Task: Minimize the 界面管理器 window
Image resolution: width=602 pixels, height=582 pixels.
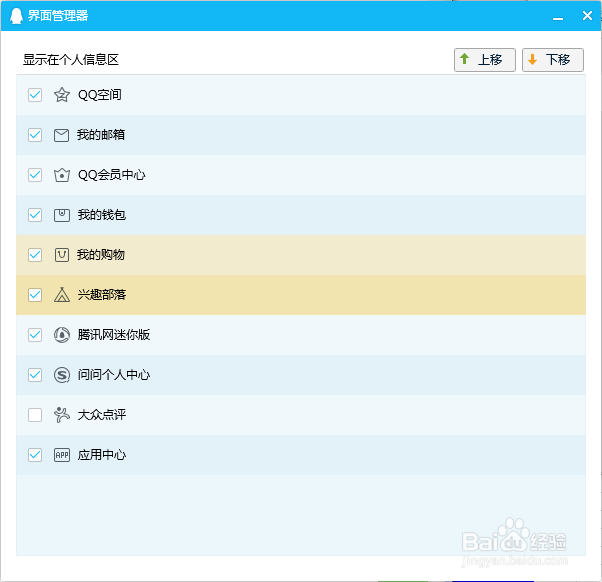Action: click(x=558, y=18)
